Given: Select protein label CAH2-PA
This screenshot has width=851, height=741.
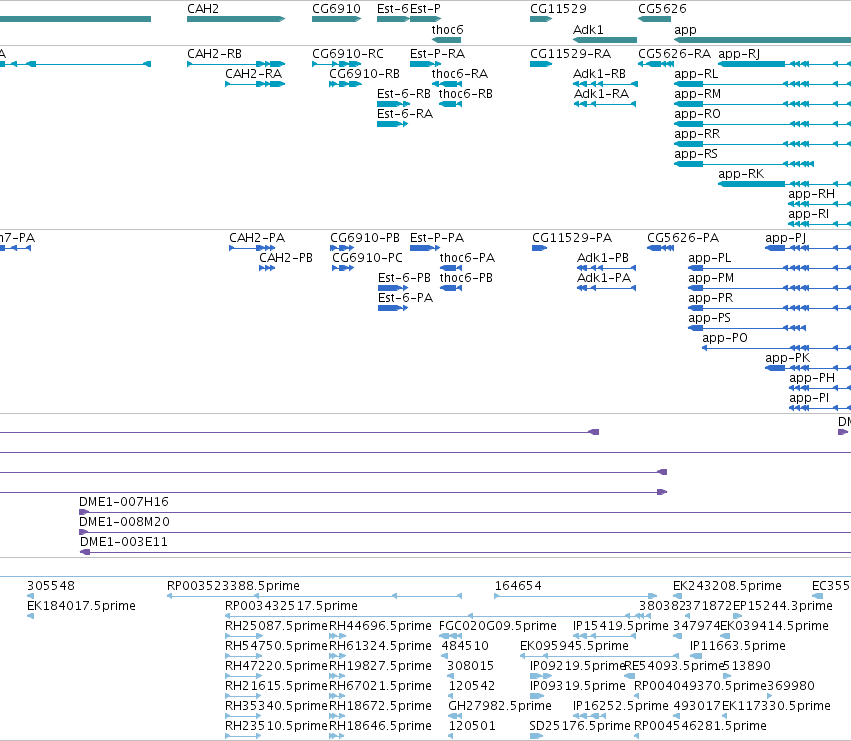Looking at the screenshot, I should pyautogui.click(x=257, y=238).
